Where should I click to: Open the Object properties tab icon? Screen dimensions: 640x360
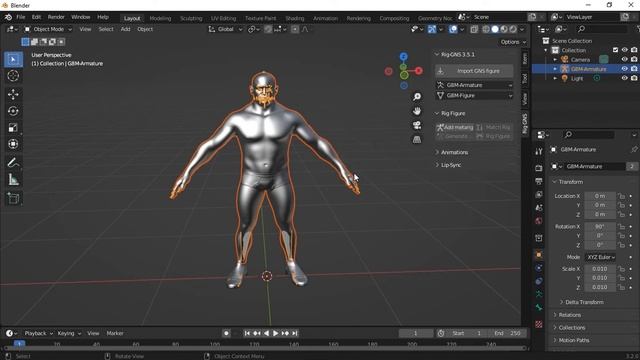(539, 255)
